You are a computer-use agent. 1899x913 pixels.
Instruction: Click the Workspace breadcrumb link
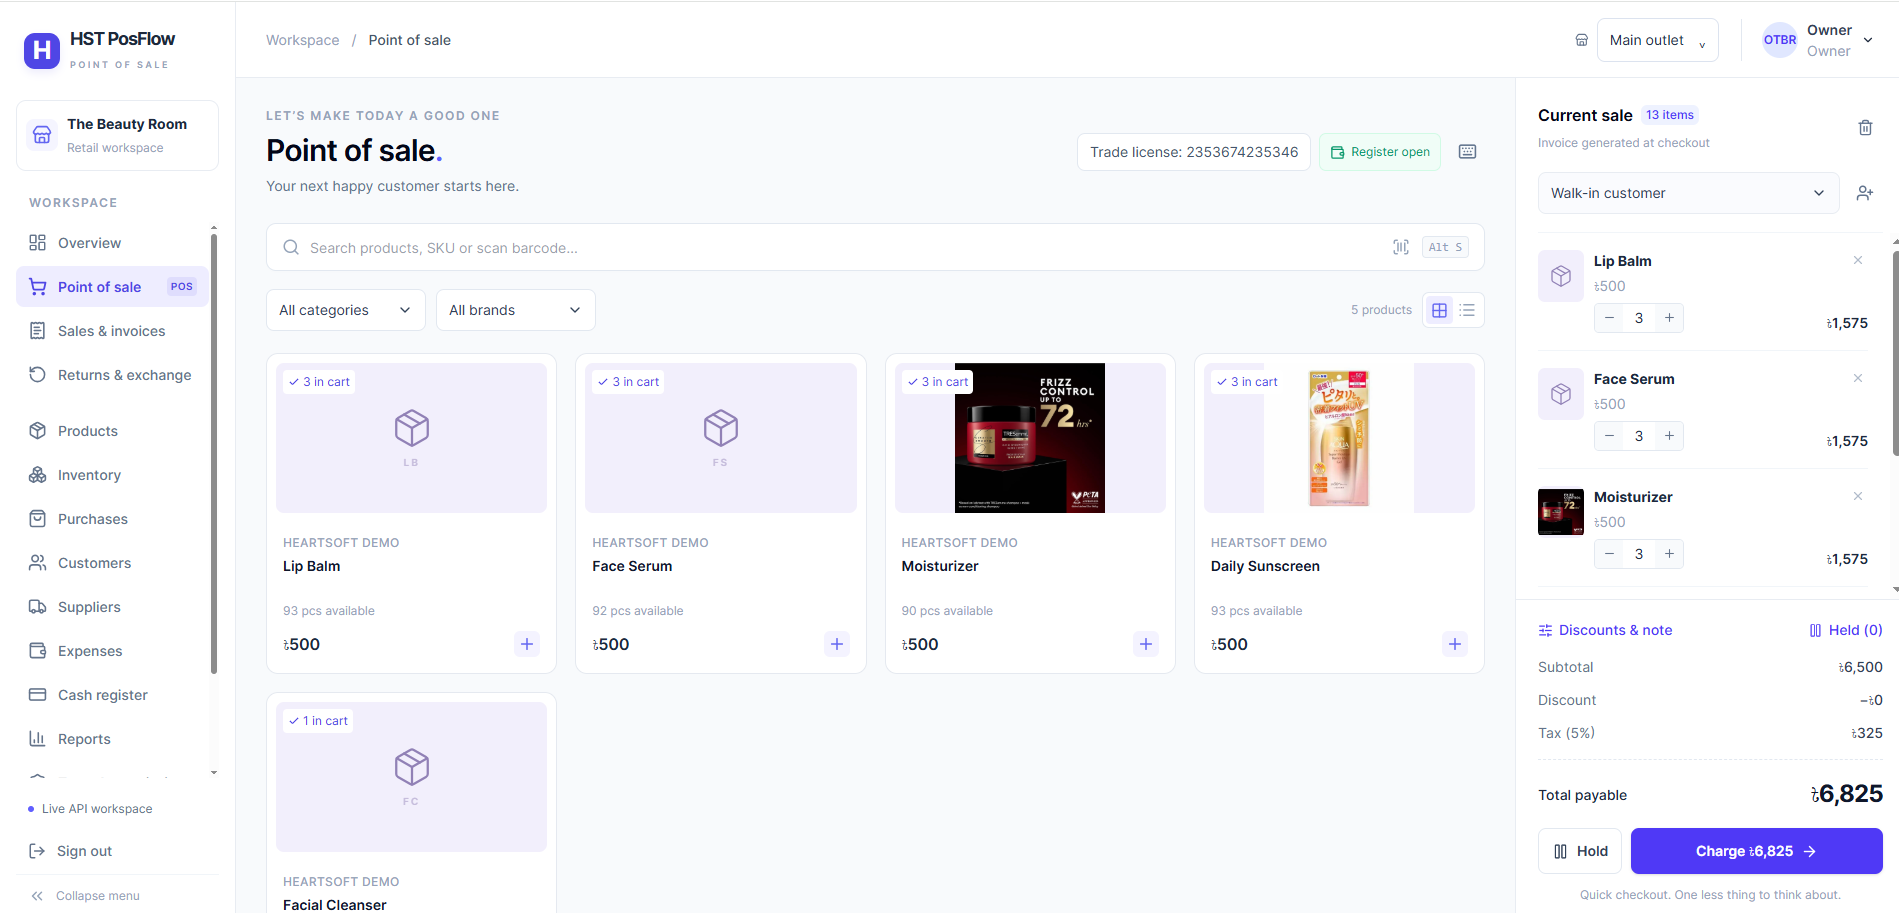(303, 40)
